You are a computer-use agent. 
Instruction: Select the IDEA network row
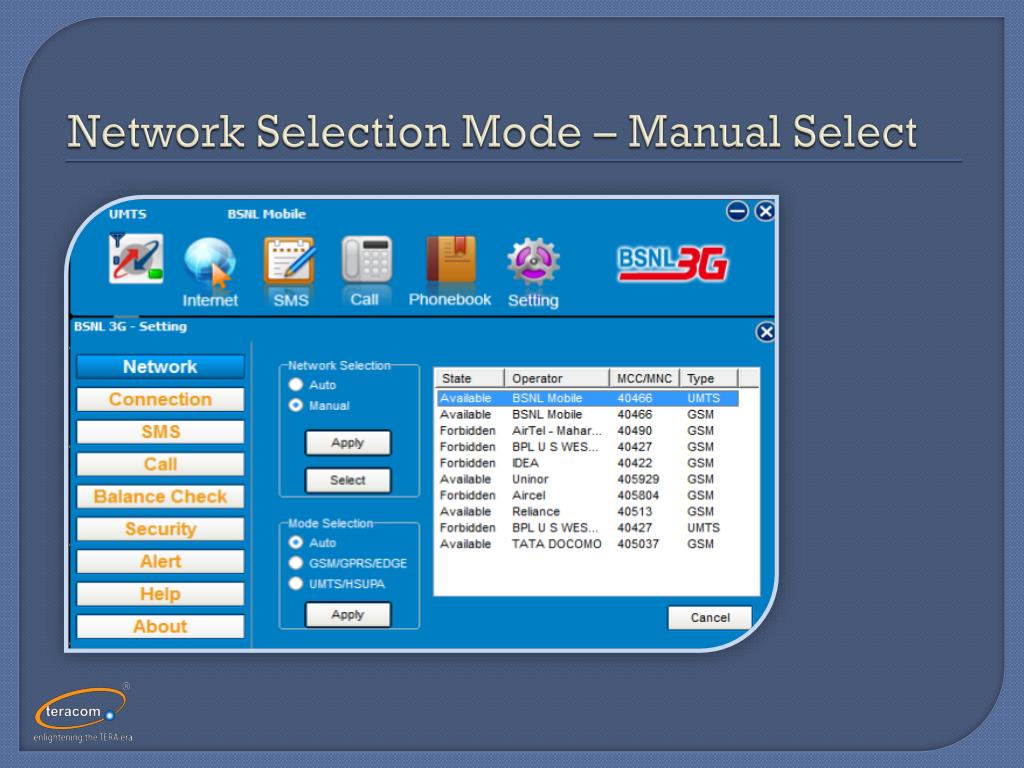(x=587, y=463)
